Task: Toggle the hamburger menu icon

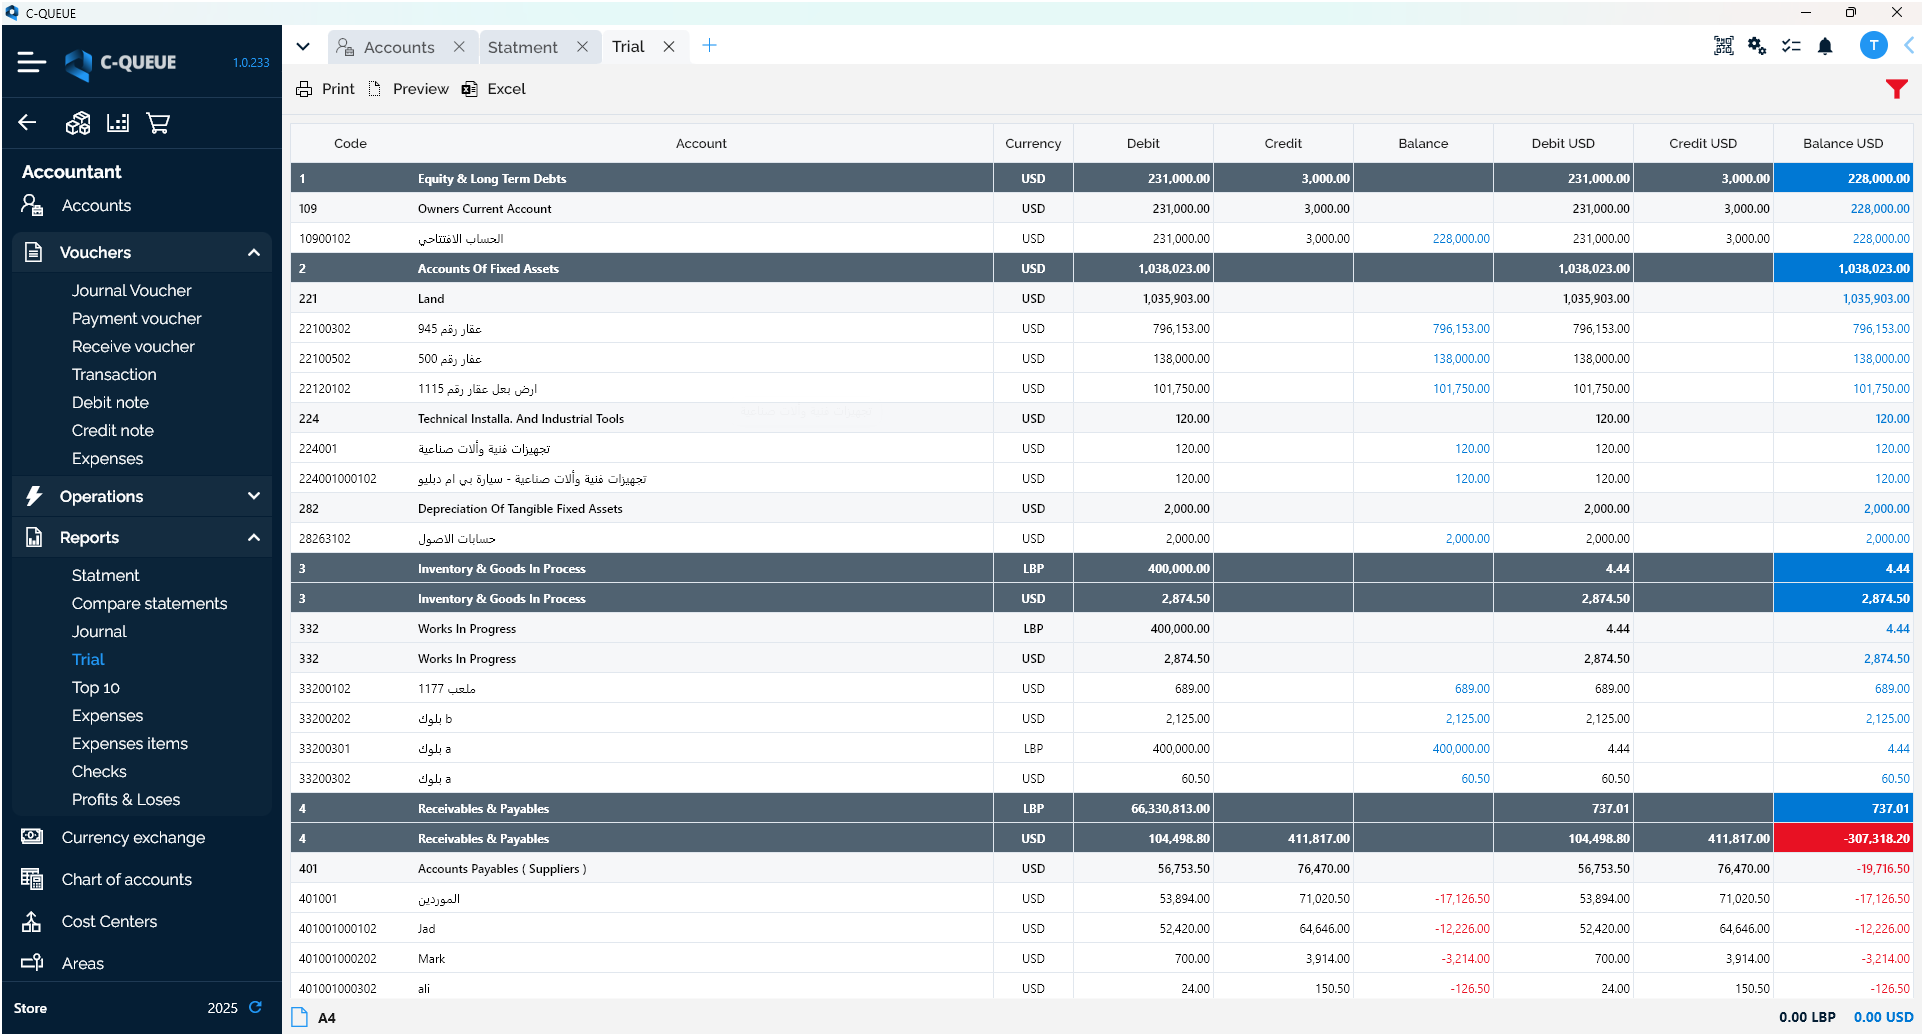Action: click(32, 62)
